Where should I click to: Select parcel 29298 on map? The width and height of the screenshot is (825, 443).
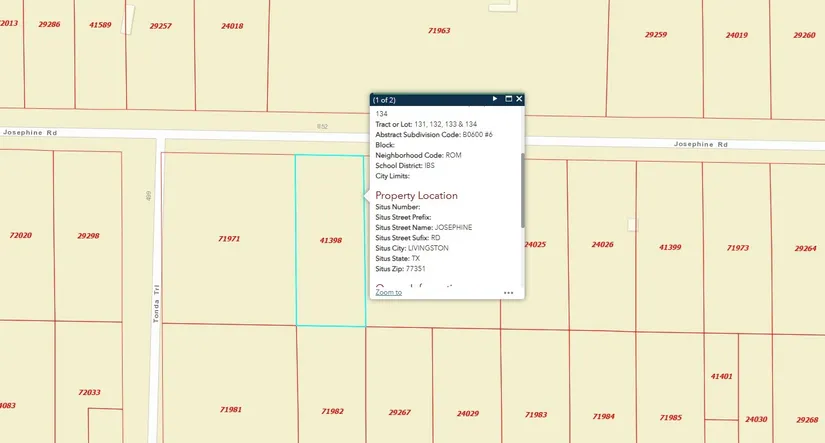point(88,236)
